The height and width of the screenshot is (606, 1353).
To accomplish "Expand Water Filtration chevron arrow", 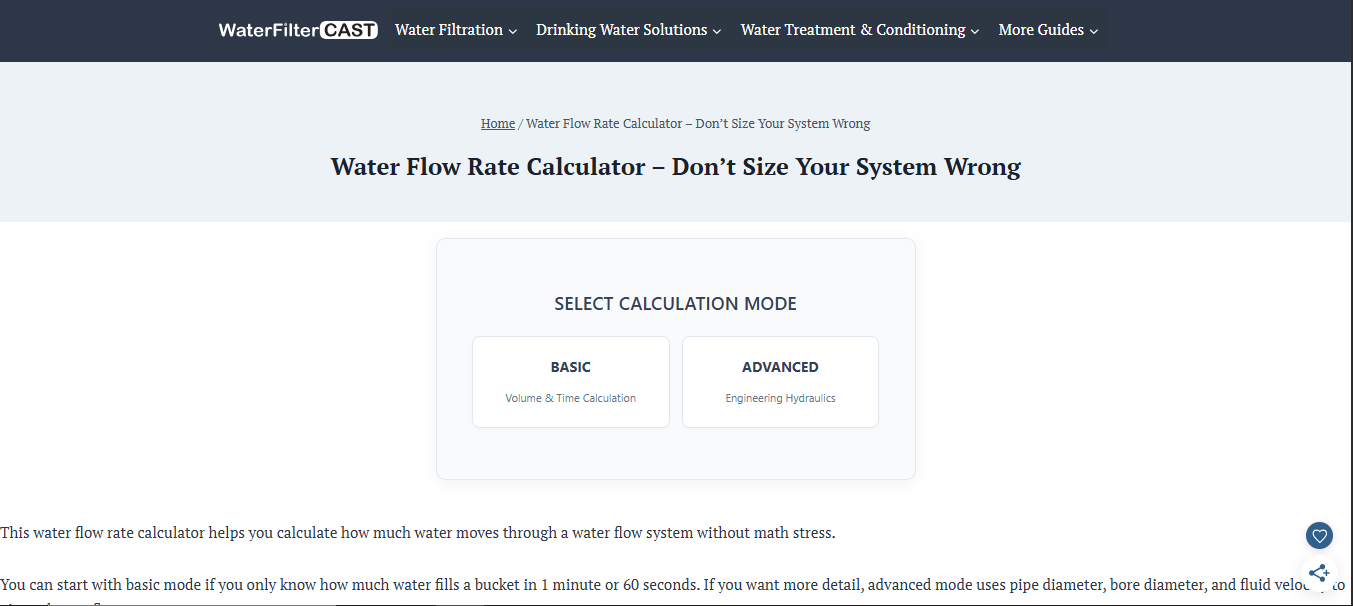I will click(x=513, y=31).
